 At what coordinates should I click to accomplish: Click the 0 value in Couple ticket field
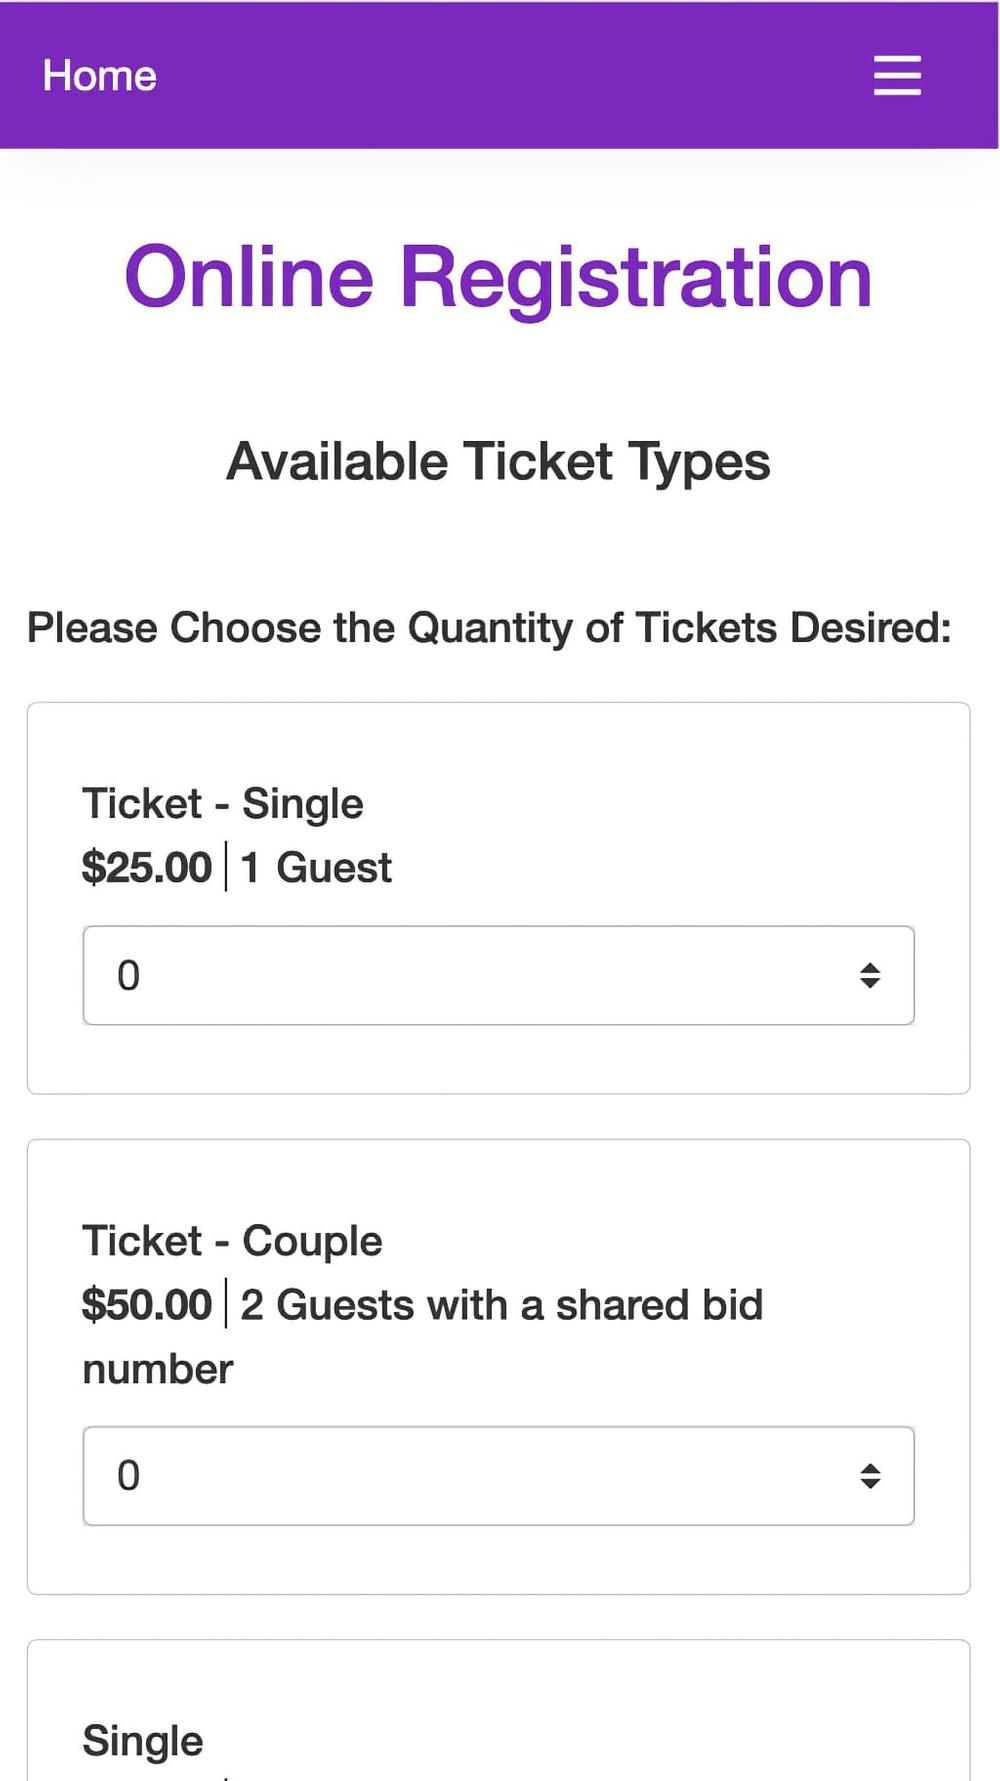[129, 1475]
